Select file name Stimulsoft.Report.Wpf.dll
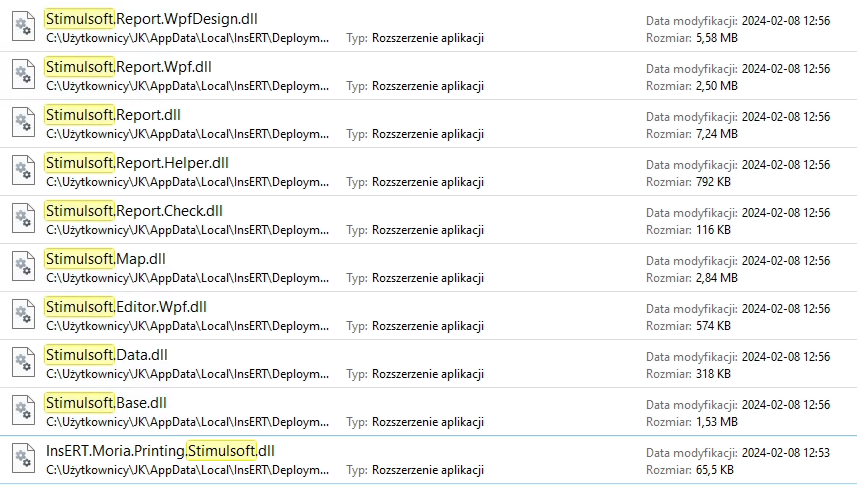 pyautogui.click(x=128, y=67)
